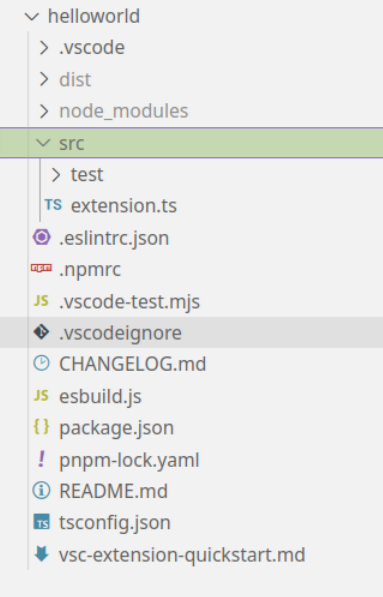Viewport: 383px width, 597px height.
Task: Click the down arrow icon beside vsc-extension-quickstart.md
Action: pyautogui.click(x=41, y=554)
